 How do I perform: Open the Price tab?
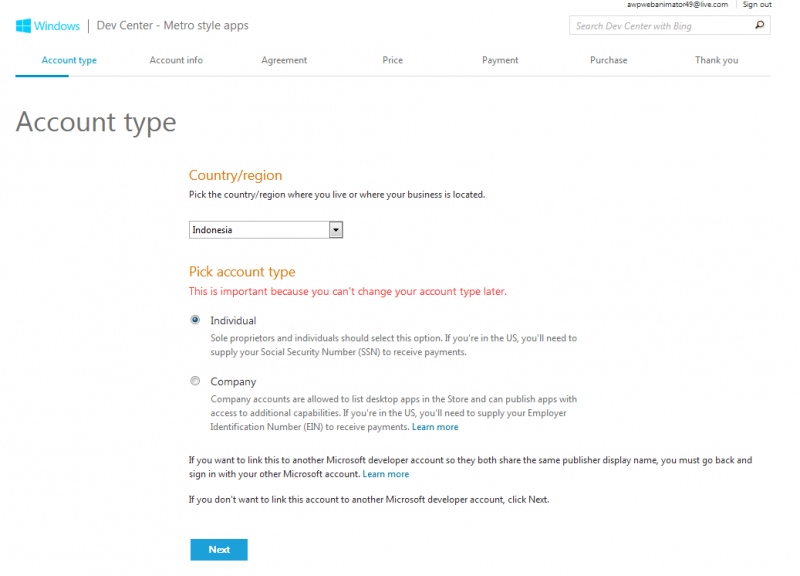[392, 60]
